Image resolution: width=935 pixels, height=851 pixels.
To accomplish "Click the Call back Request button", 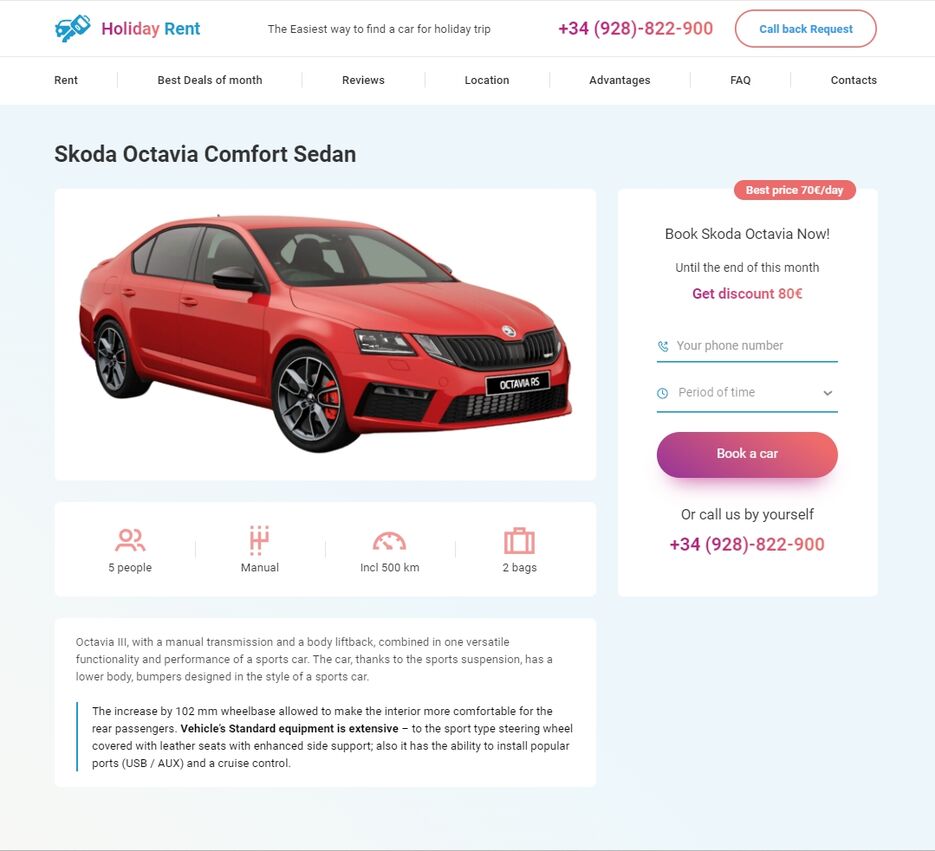I will point(806,29).
